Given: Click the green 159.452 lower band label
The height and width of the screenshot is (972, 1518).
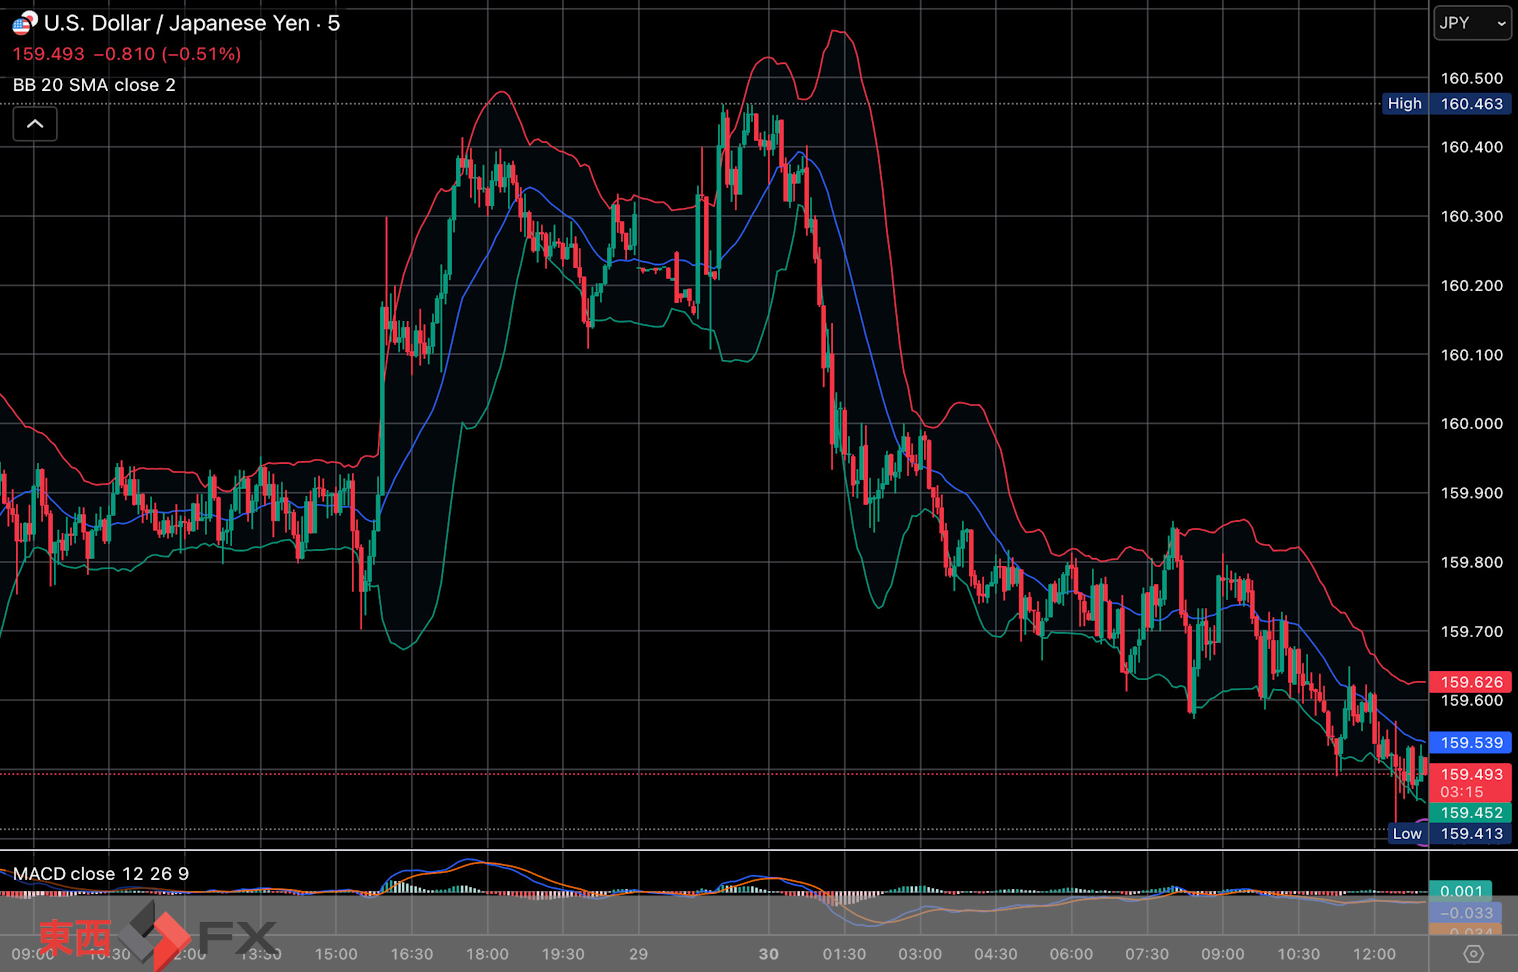Looking at the screenshot, I should click(1470, 813).
